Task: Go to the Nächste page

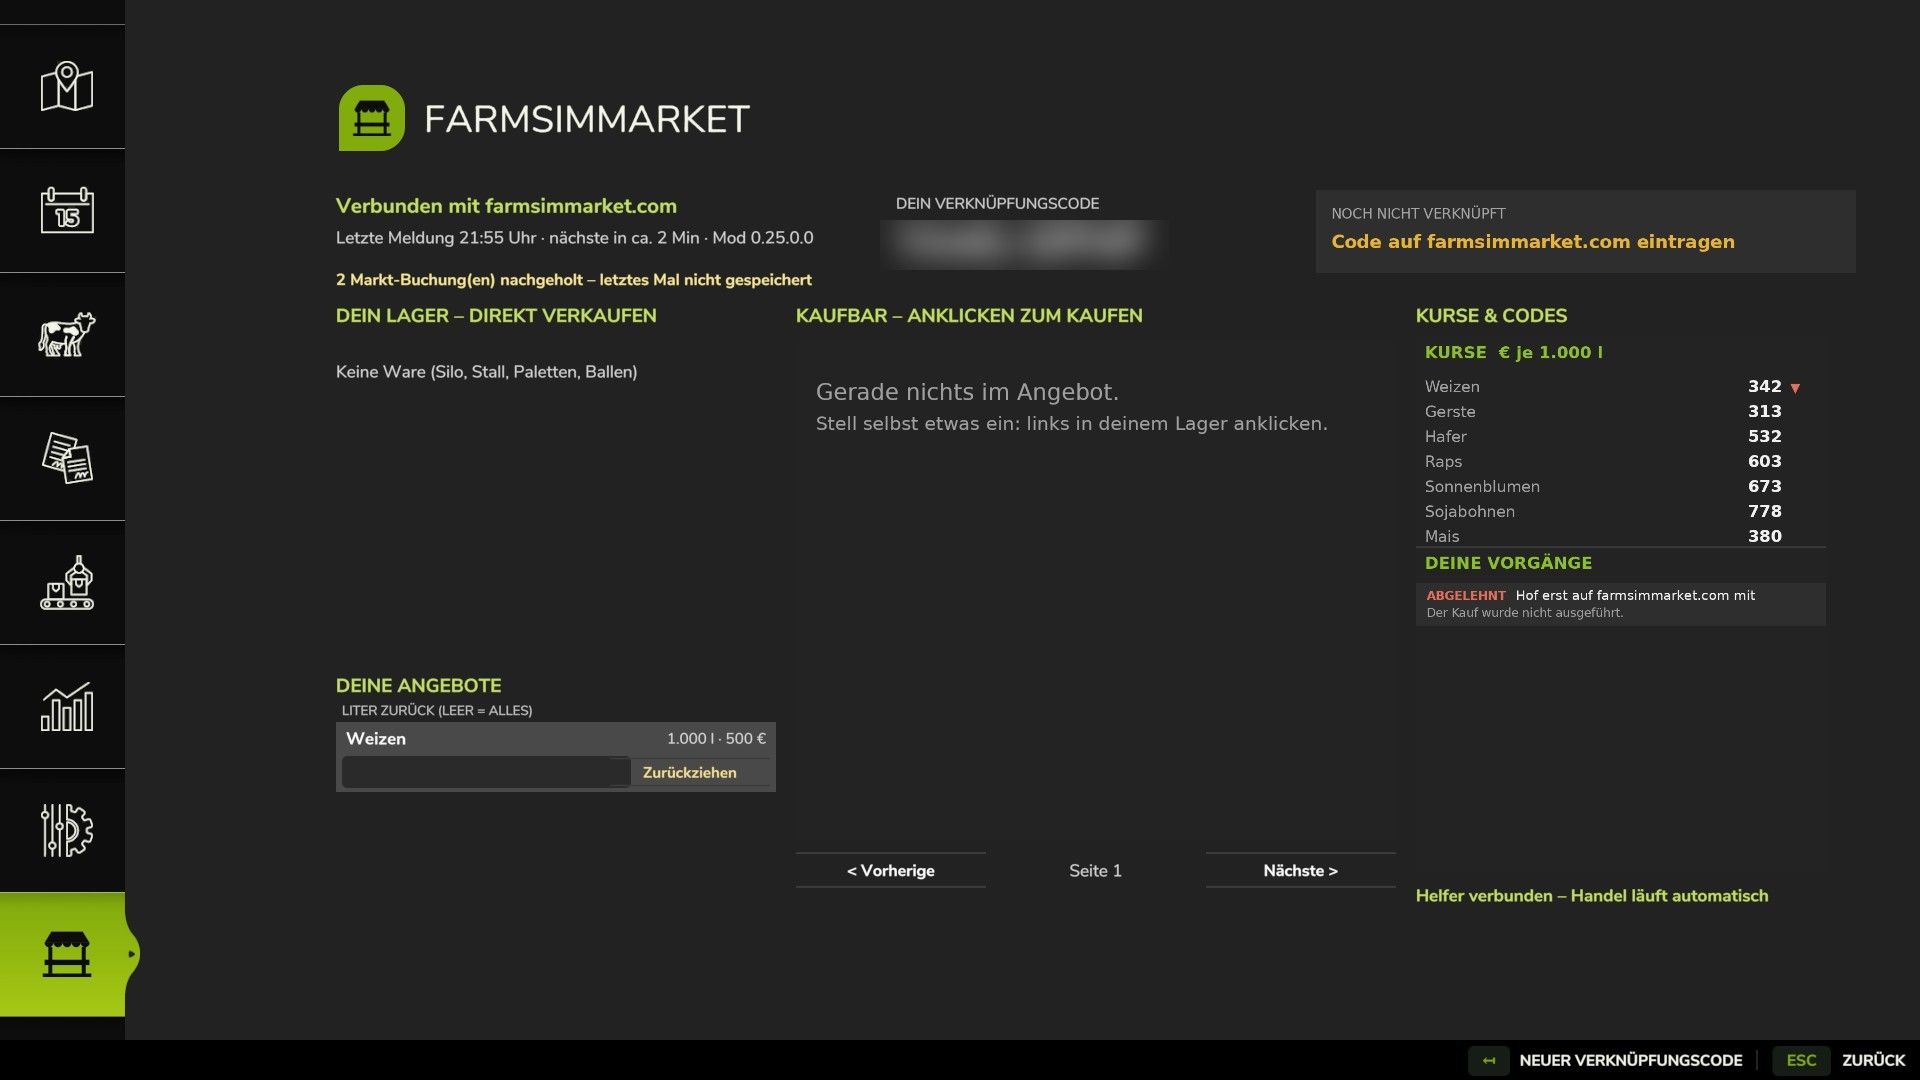Action: 1300,870
